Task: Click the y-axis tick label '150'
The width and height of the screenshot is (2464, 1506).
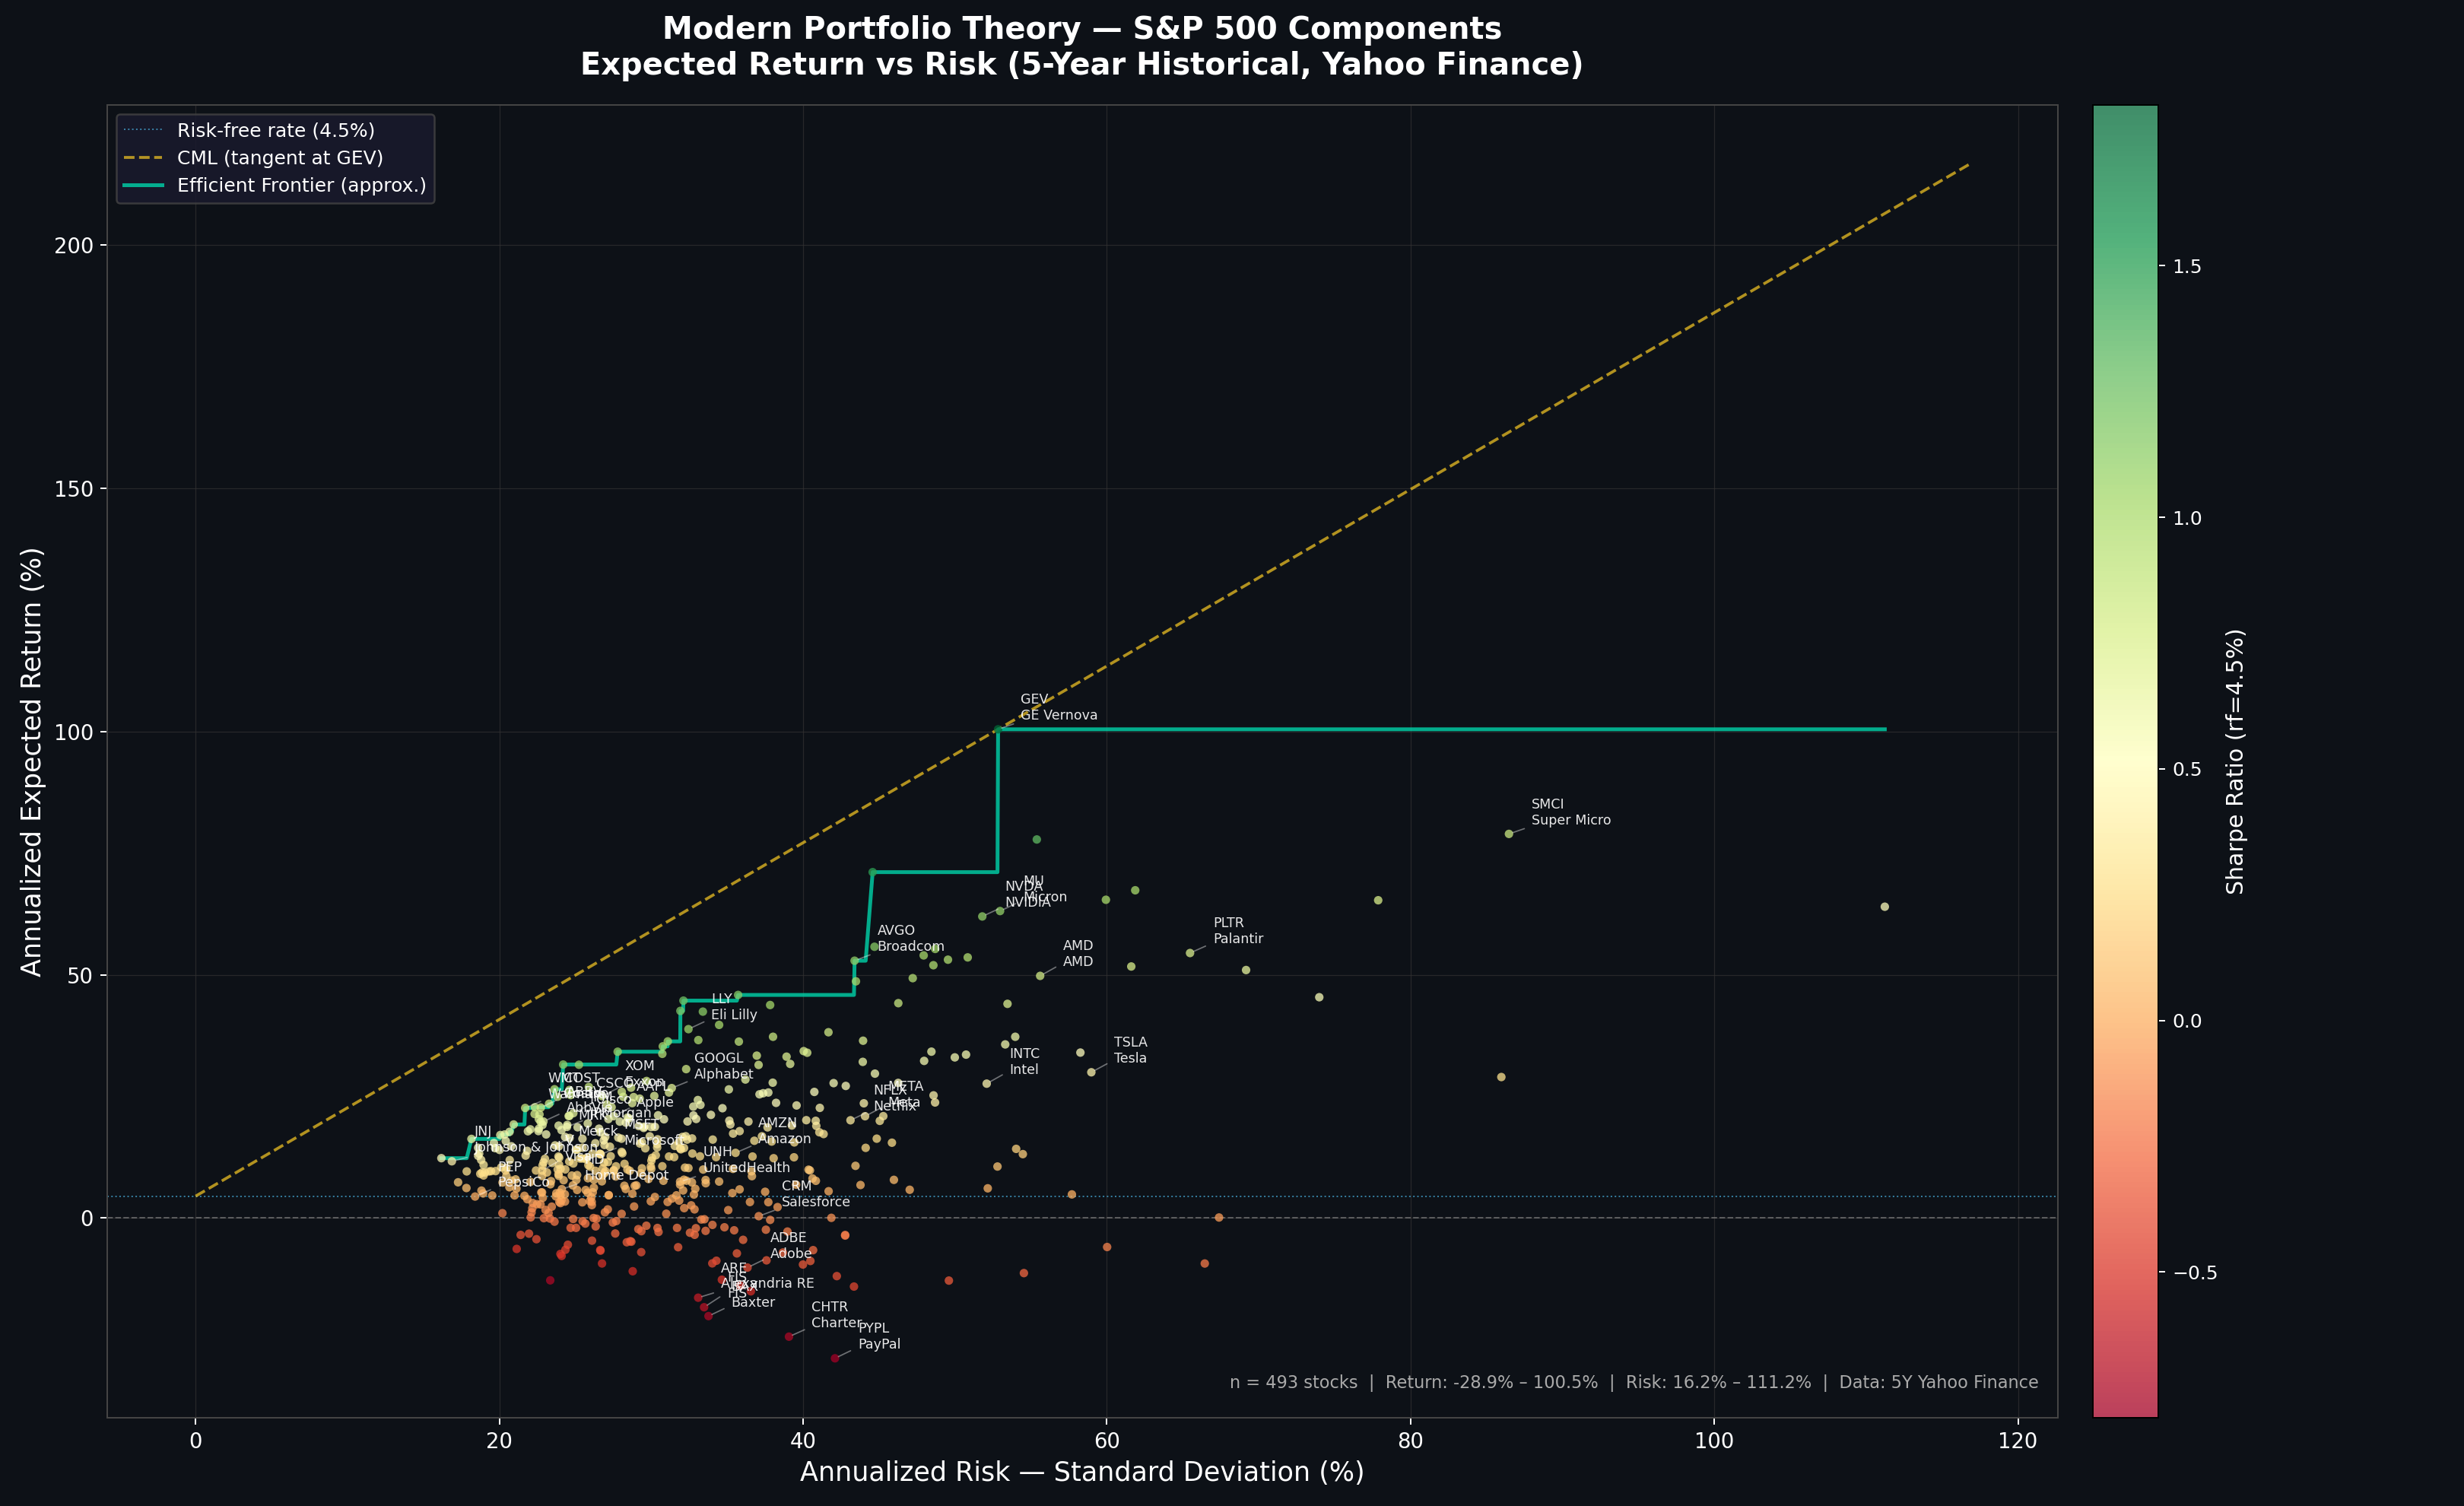Action: pyautogui.click(x=74, y=489)
